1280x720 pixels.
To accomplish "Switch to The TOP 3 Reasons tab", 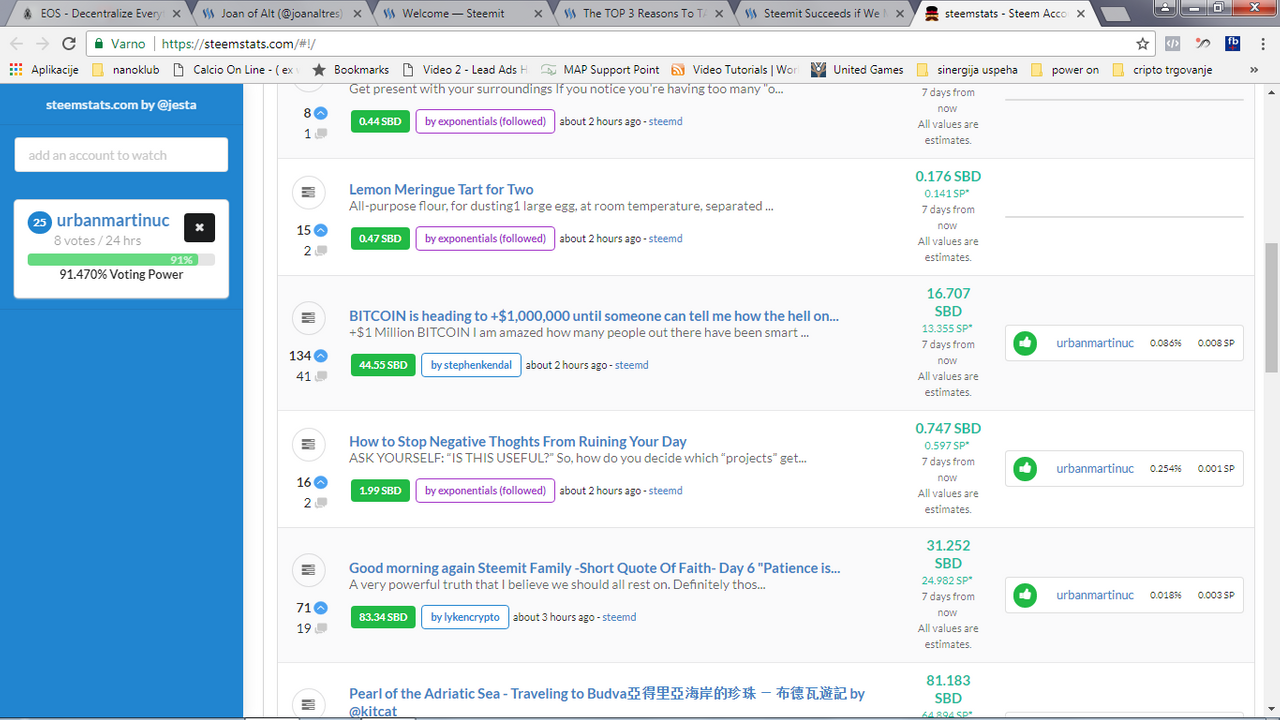I will tap(642, 14).
